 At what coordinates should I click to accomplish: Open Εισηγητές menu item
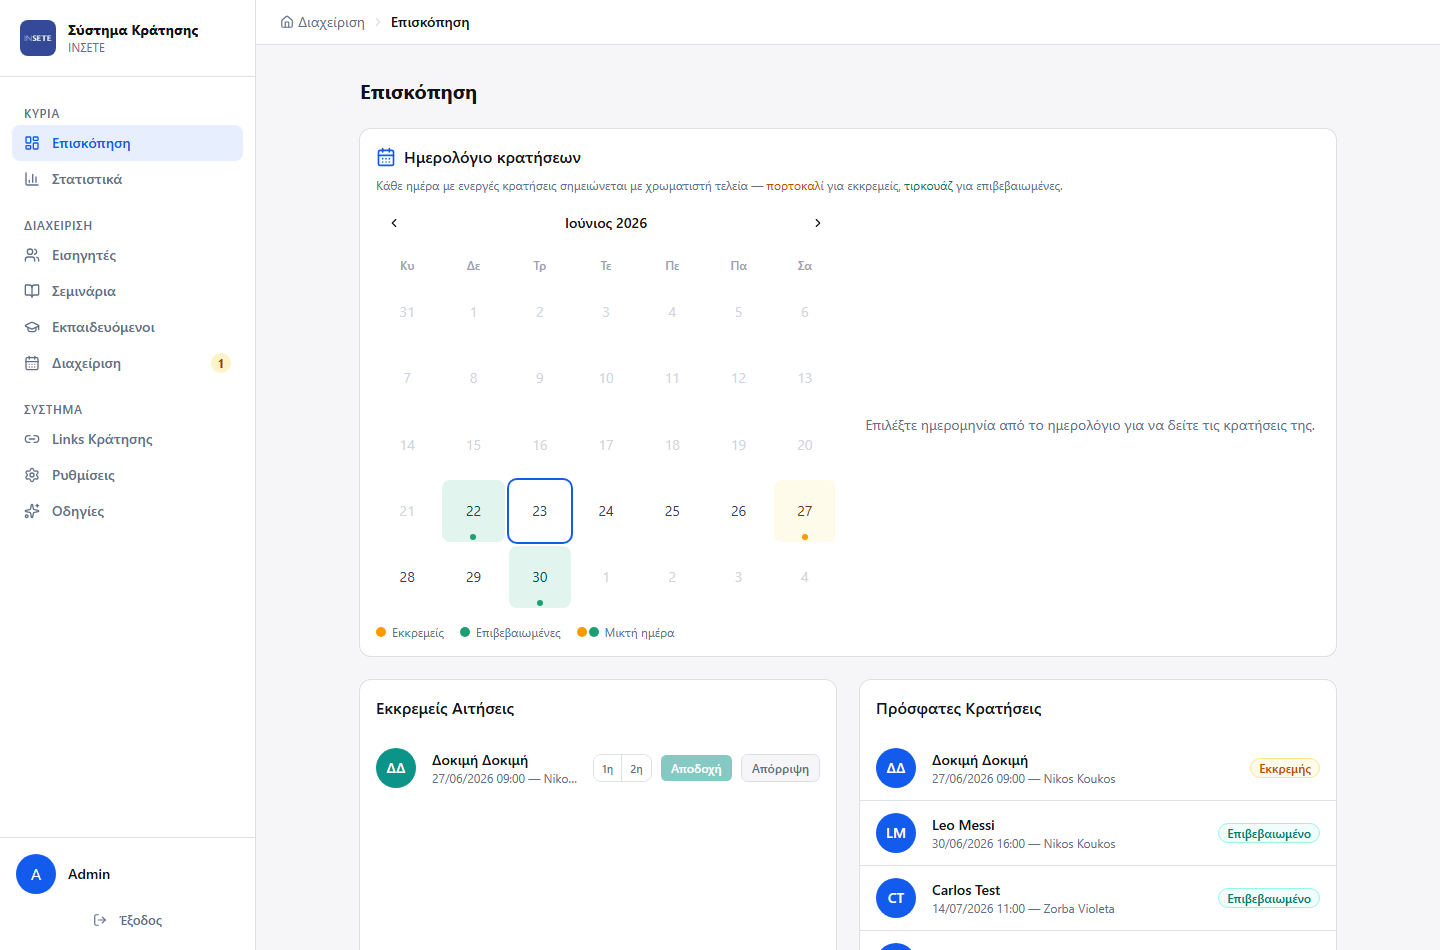coord(127,255)
